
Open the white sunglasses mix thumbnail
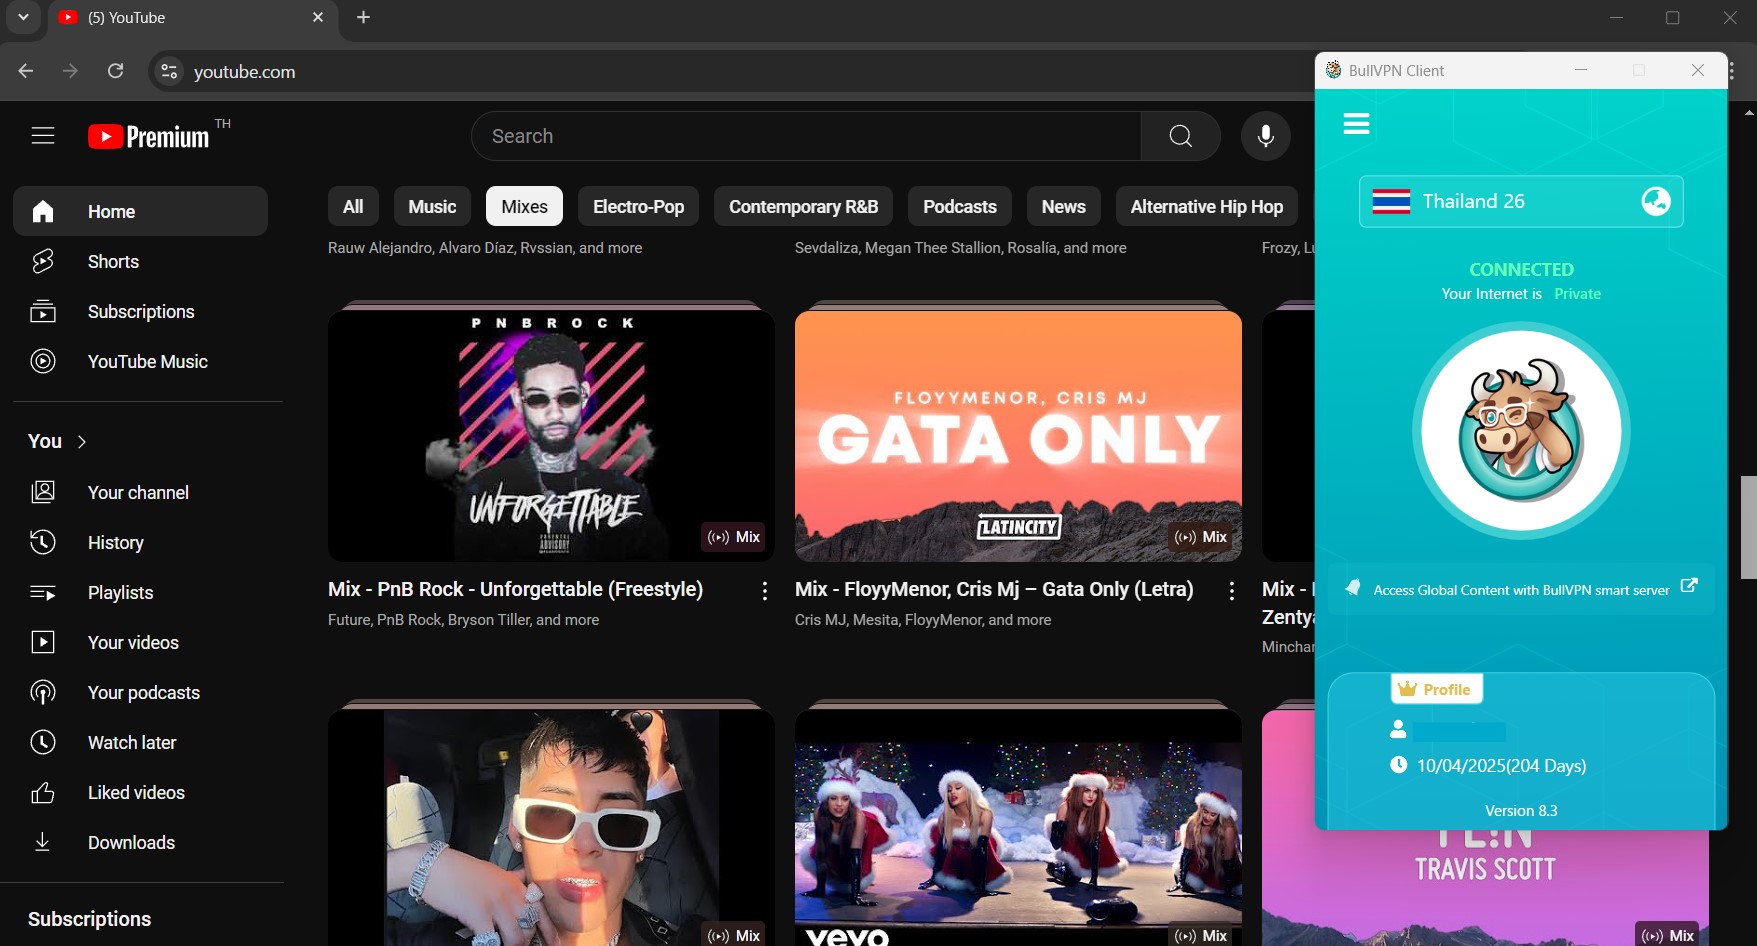[551, 828]
